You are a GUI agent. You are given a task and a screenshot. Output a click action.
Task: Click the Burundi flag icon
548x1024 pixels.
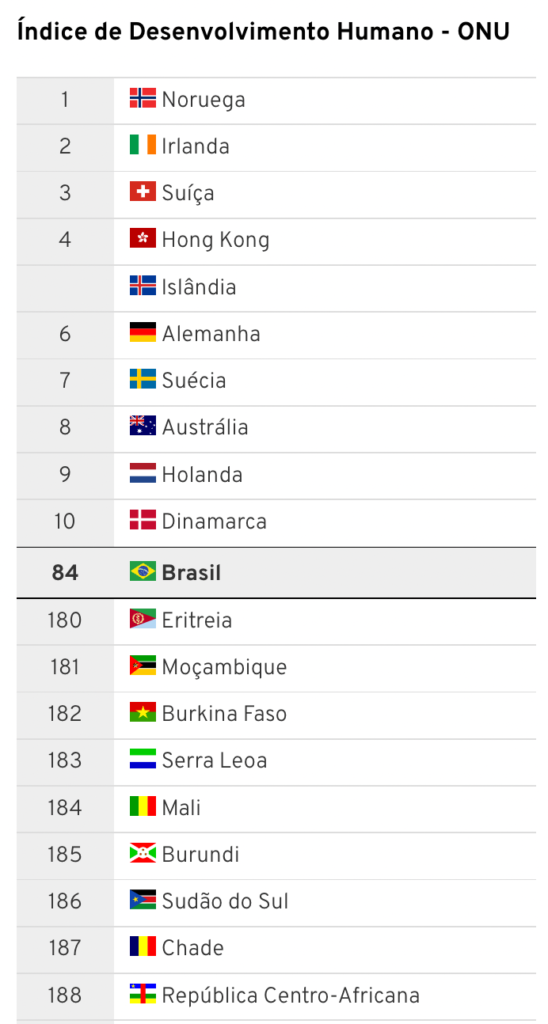tap(142, 853)
